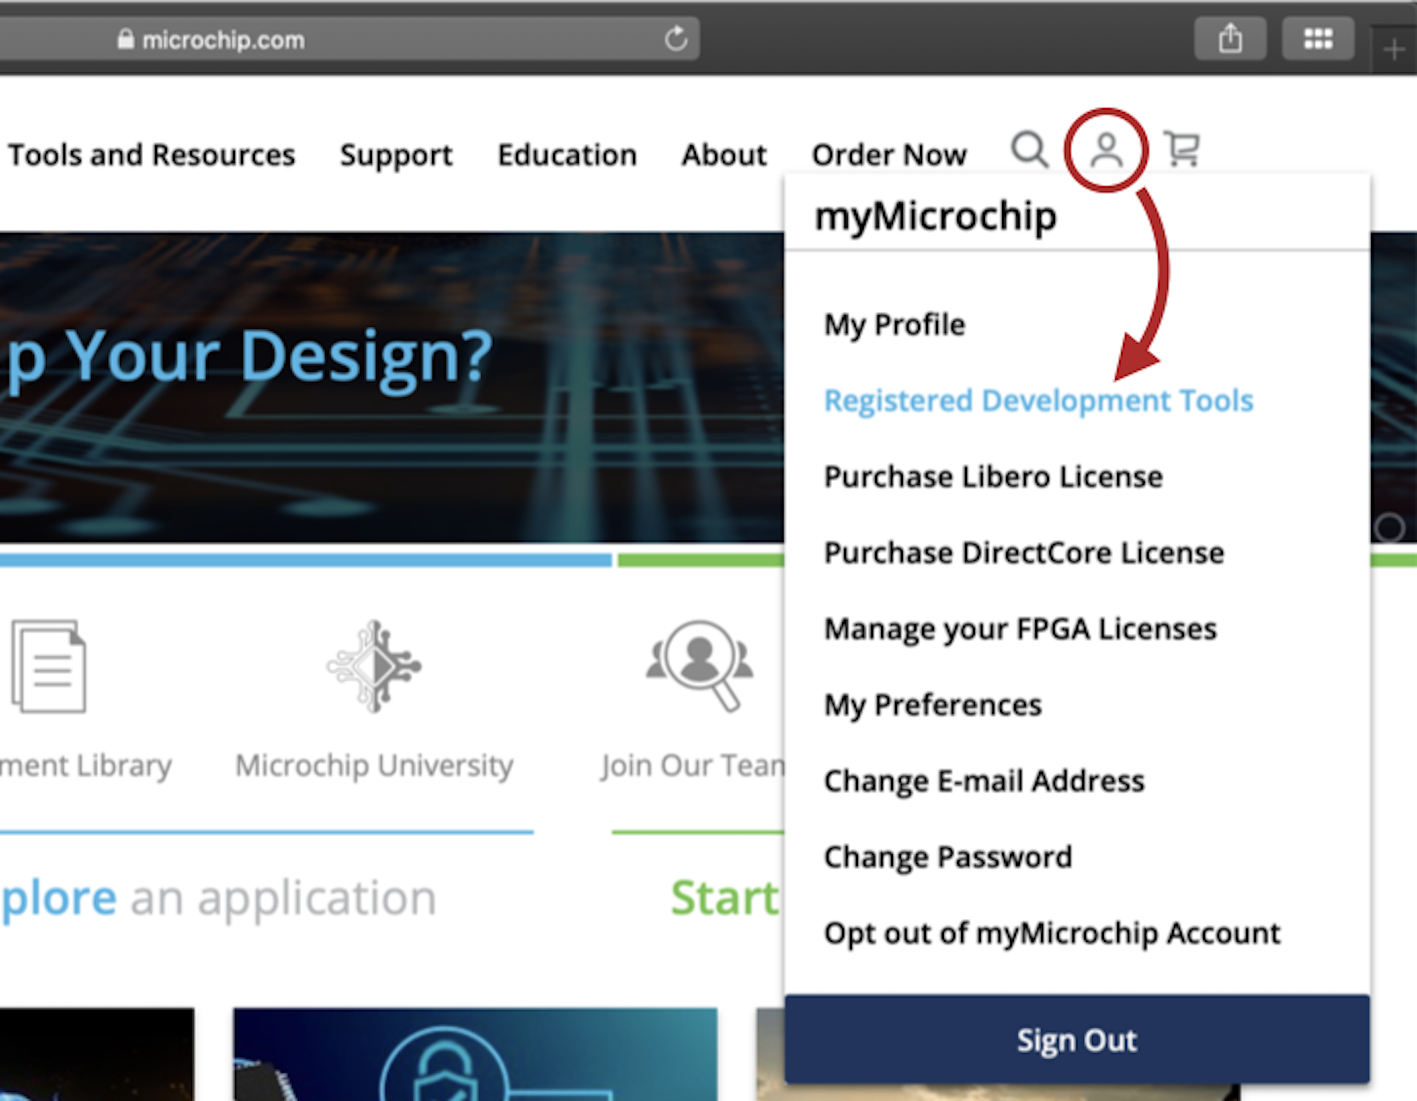Open the user account icon
The width and height of the screenshot is (1417, 1101).
[1106, 151]
